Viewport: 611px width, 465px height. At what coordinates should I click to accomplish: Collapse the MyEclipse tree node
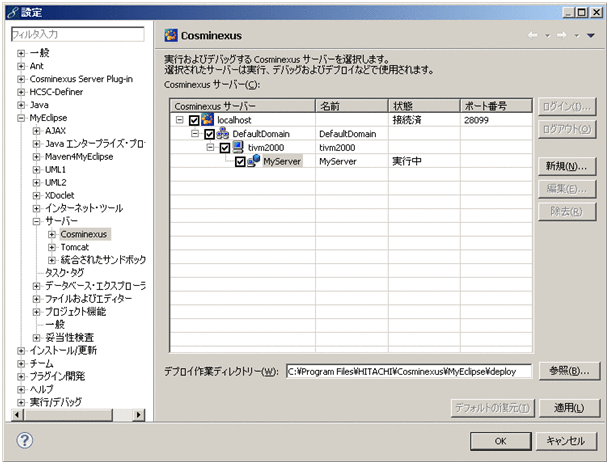click(x=21, y=118)
